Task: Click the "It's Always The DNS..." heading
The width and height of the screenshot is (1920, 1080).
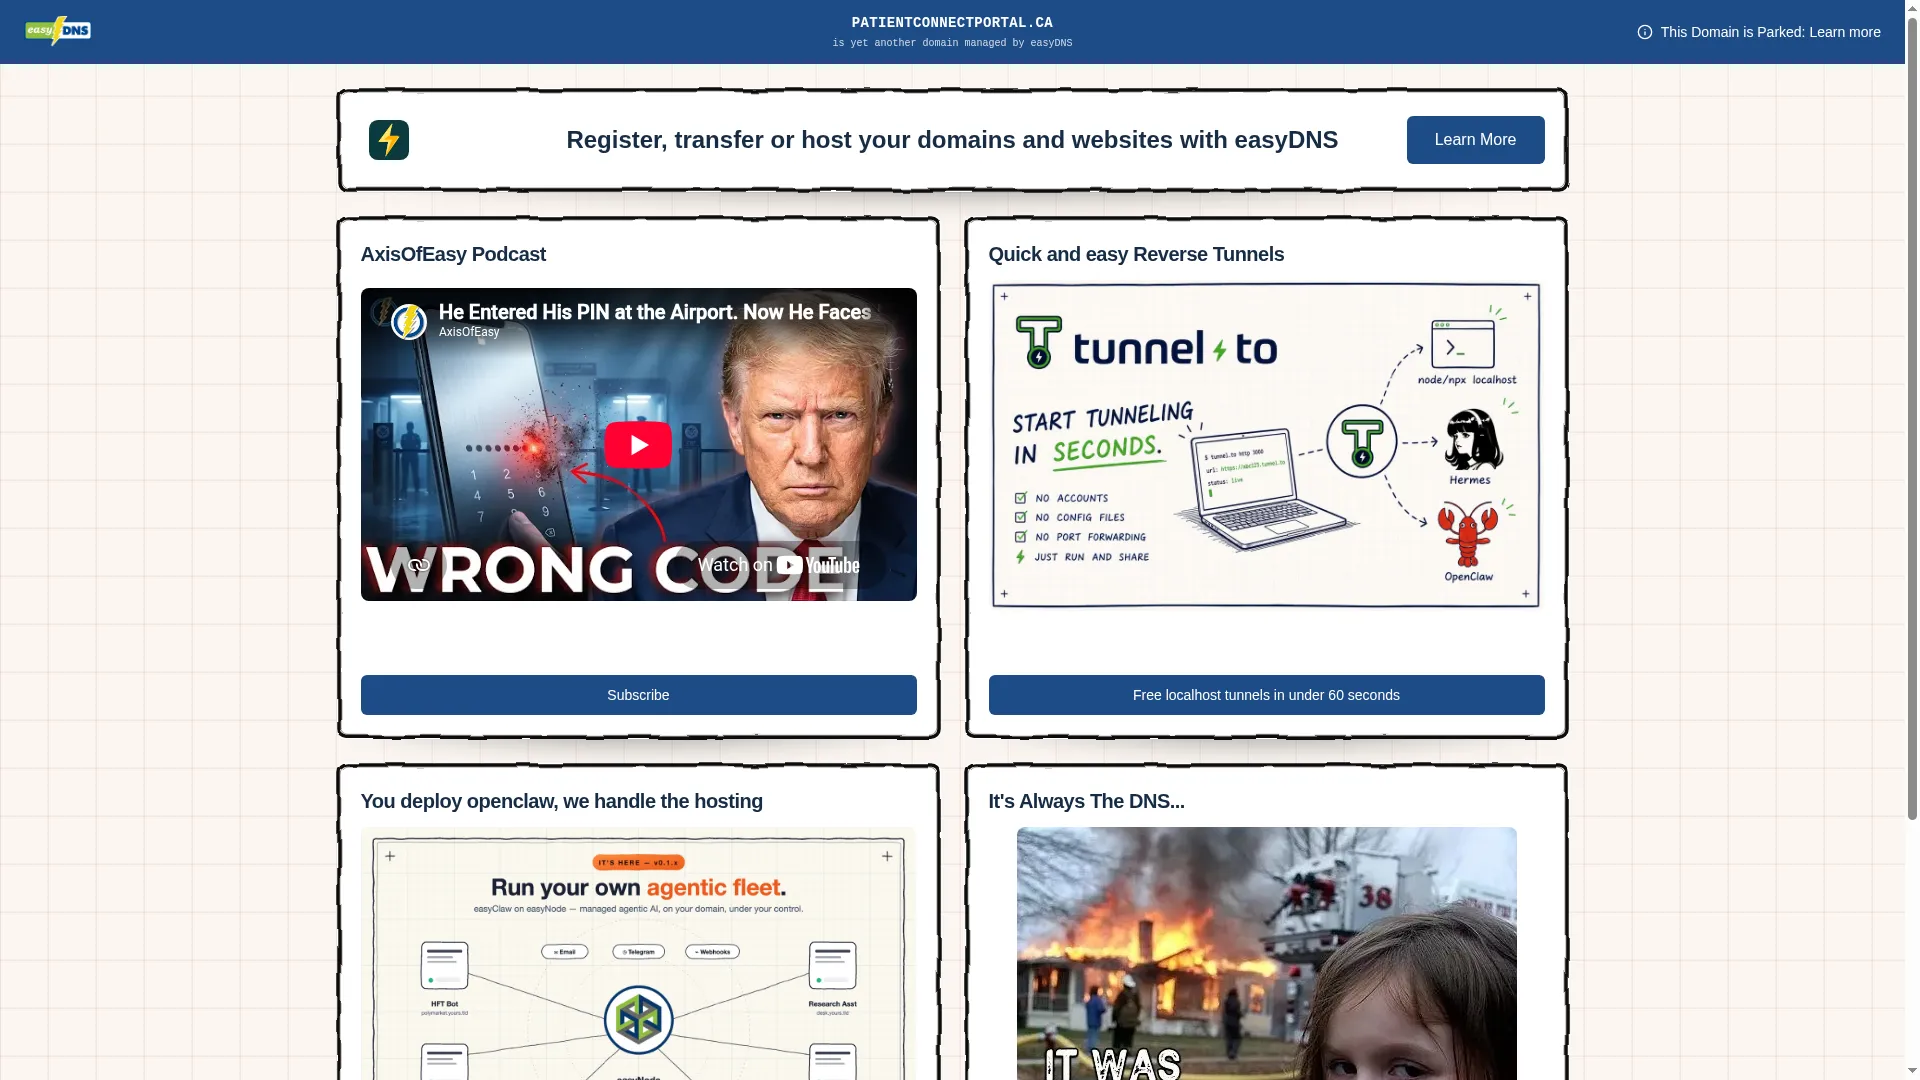Action: pos(1086,801)
